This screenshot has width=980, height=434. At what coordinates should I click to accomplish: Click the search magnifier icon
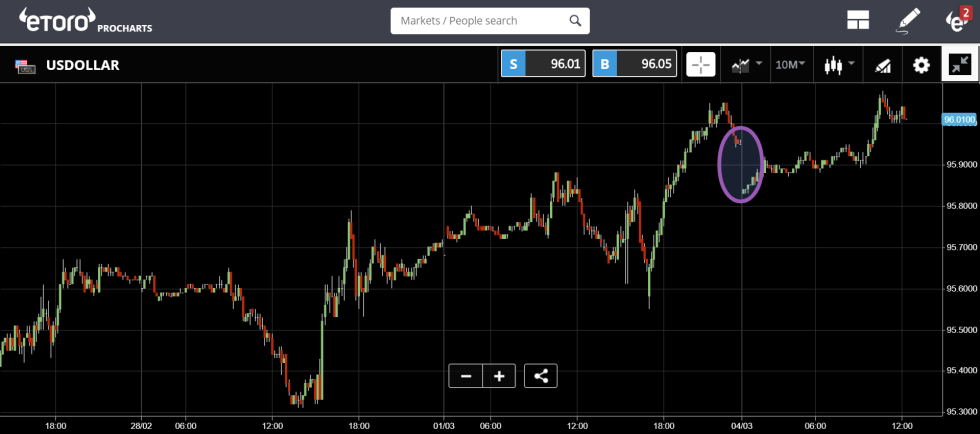574,21
